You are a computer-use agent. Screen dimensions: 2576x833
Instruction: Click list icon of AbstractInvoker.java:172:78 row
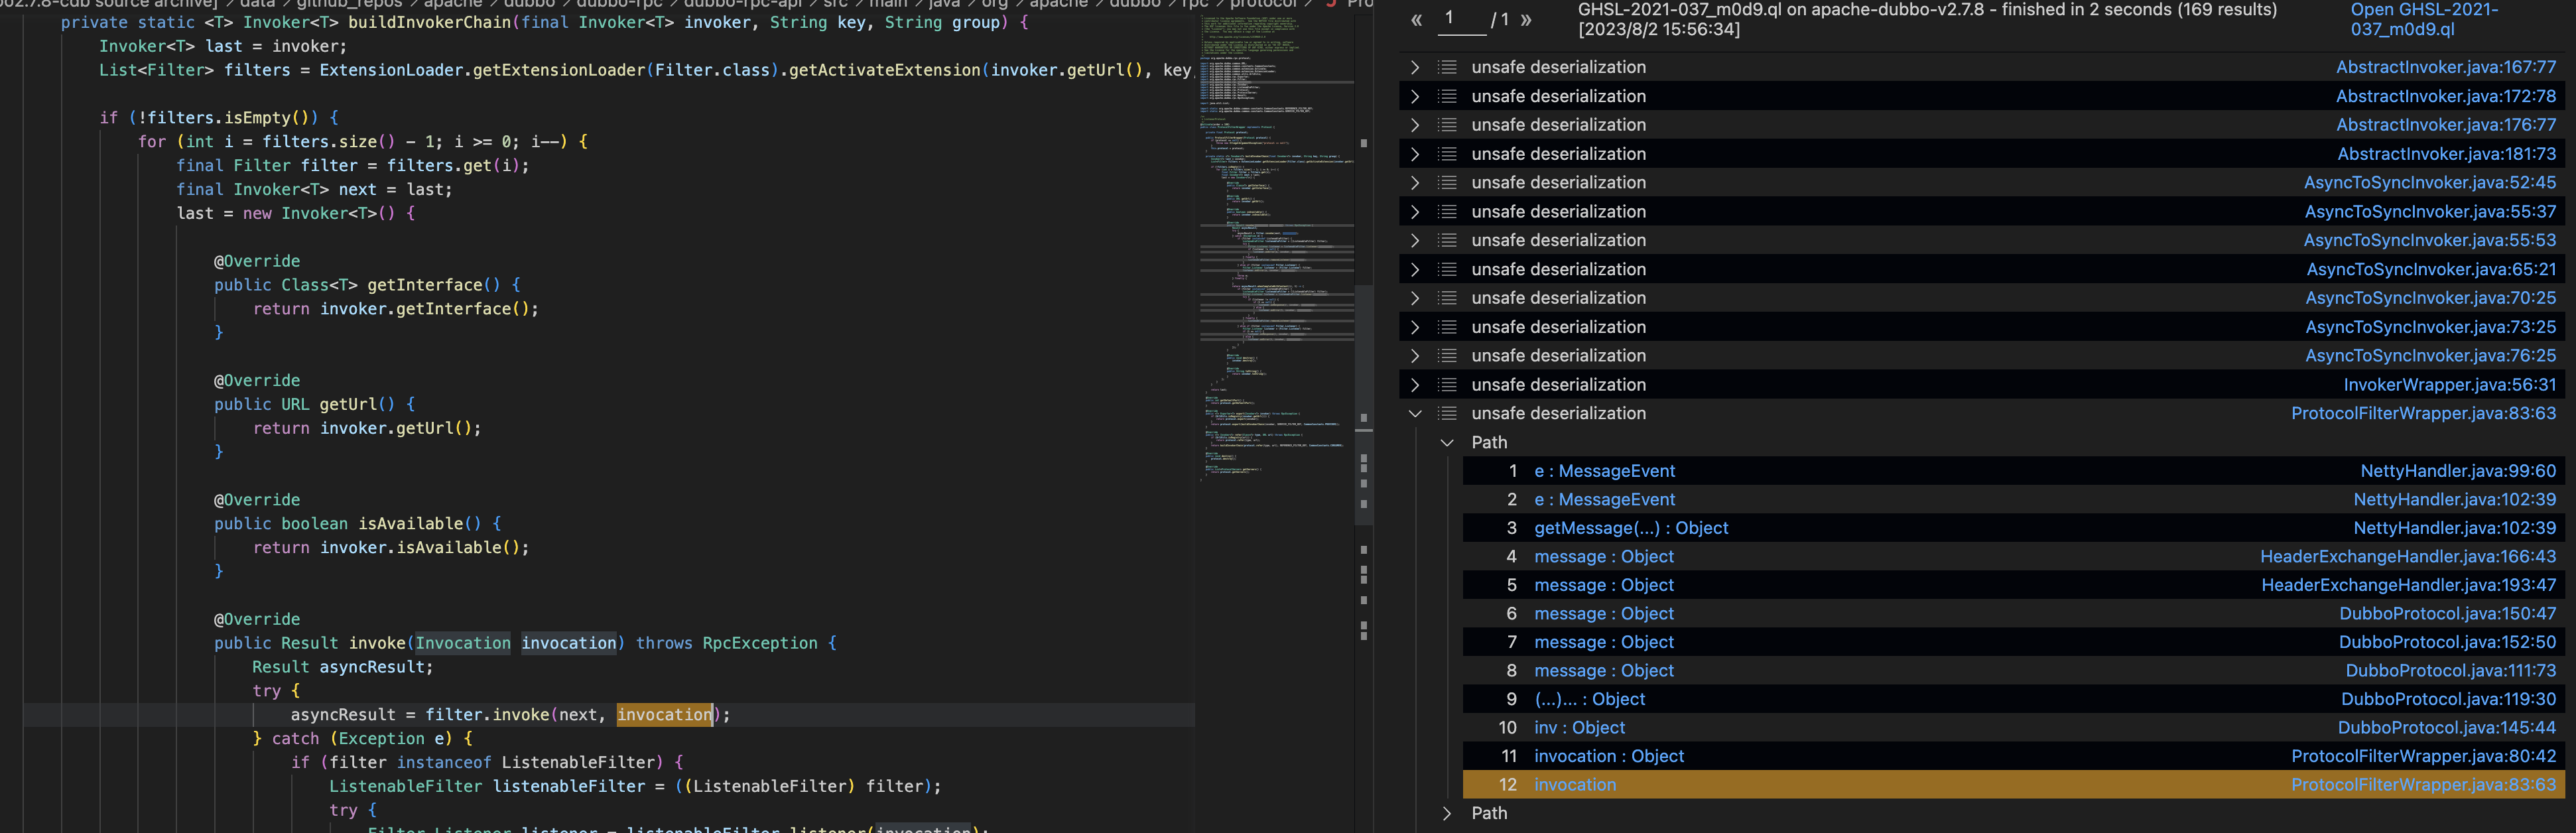click(1447, 96)
